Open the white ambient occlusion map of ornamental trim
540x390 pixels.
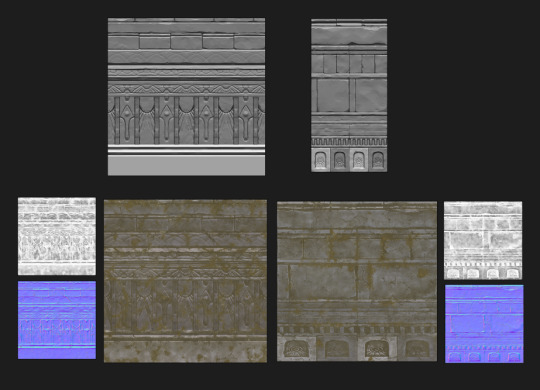(57, 236)
